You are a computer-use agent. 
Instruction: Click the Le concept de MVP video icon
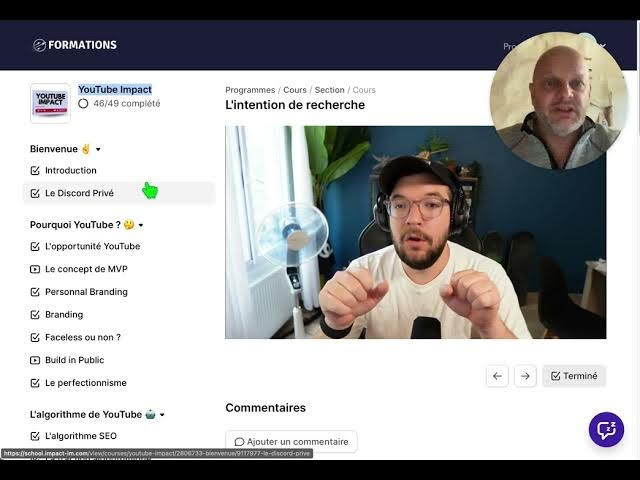tap(35, 269)
